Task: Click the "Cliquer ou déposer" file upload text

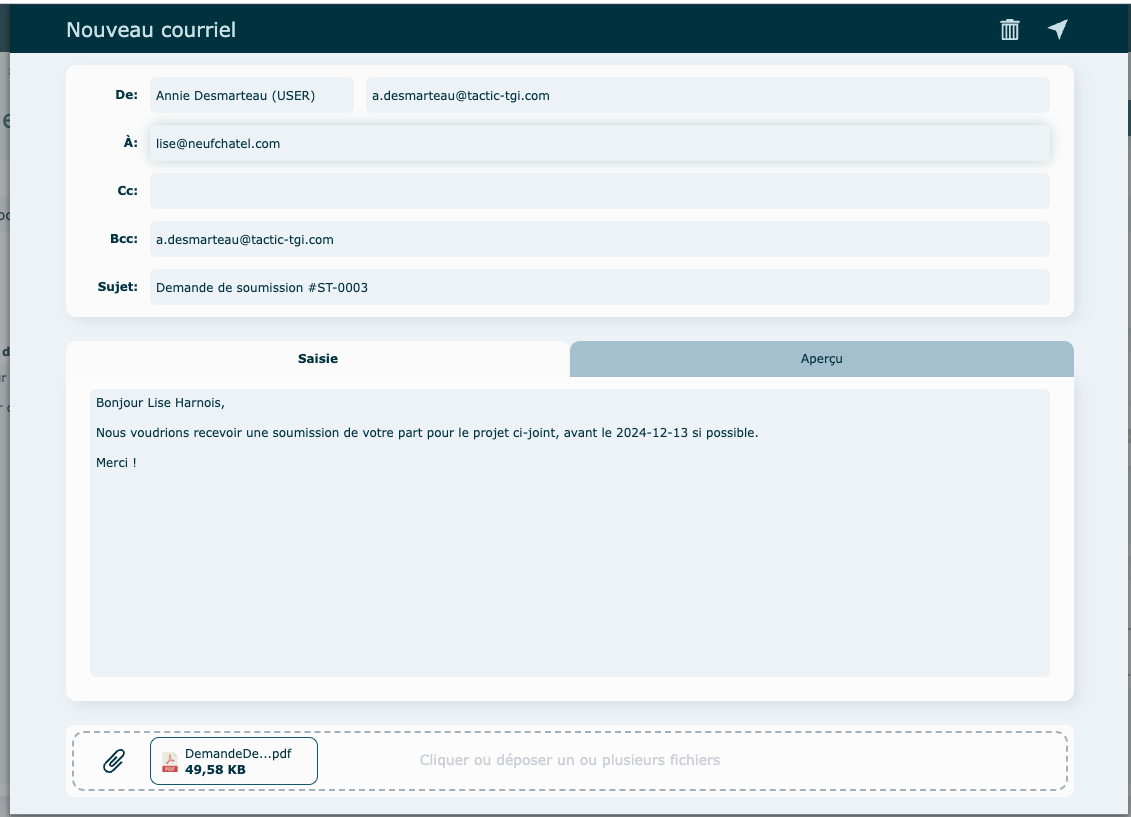Action: 569,760
